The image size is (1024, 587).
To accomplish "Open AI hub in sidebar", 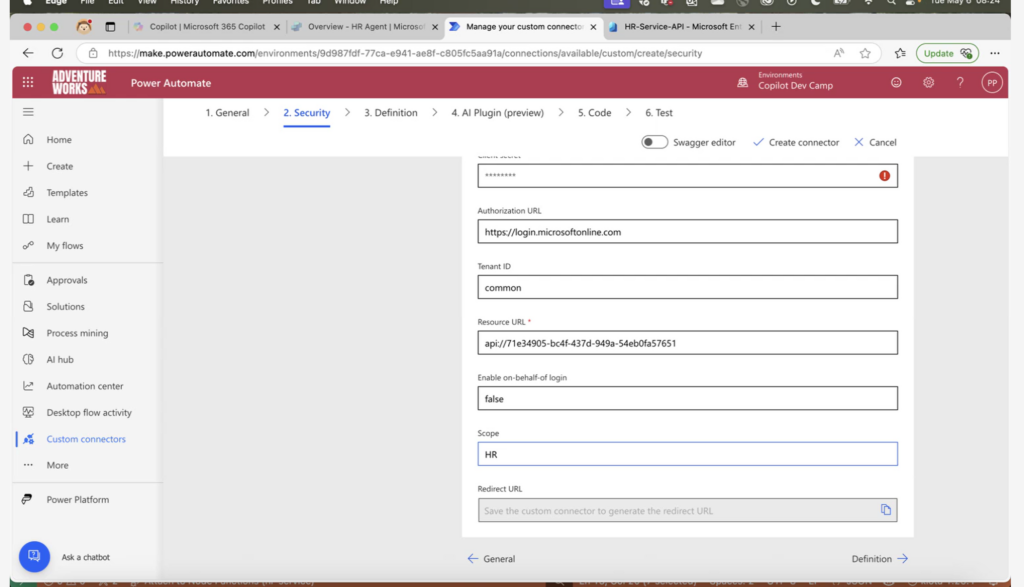I will (59, 359).
